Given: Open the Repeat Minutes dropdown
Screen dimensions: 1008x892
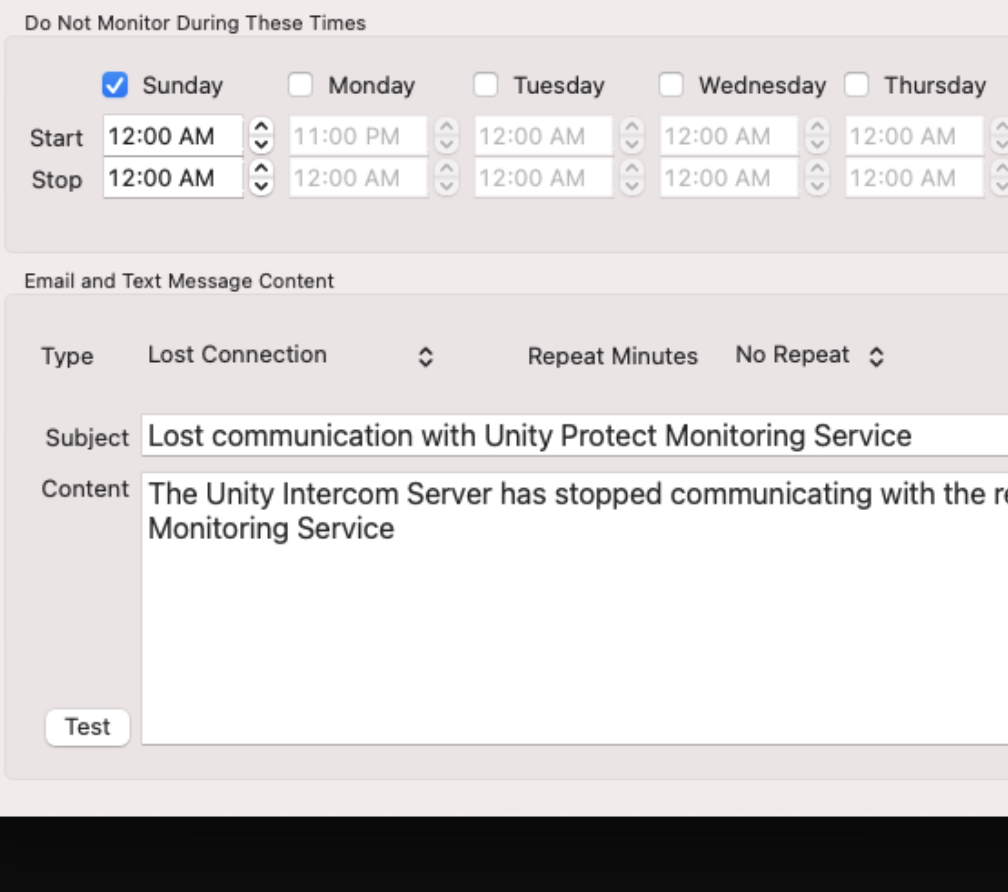Looking at the screenshot, I should click(810, 353).
